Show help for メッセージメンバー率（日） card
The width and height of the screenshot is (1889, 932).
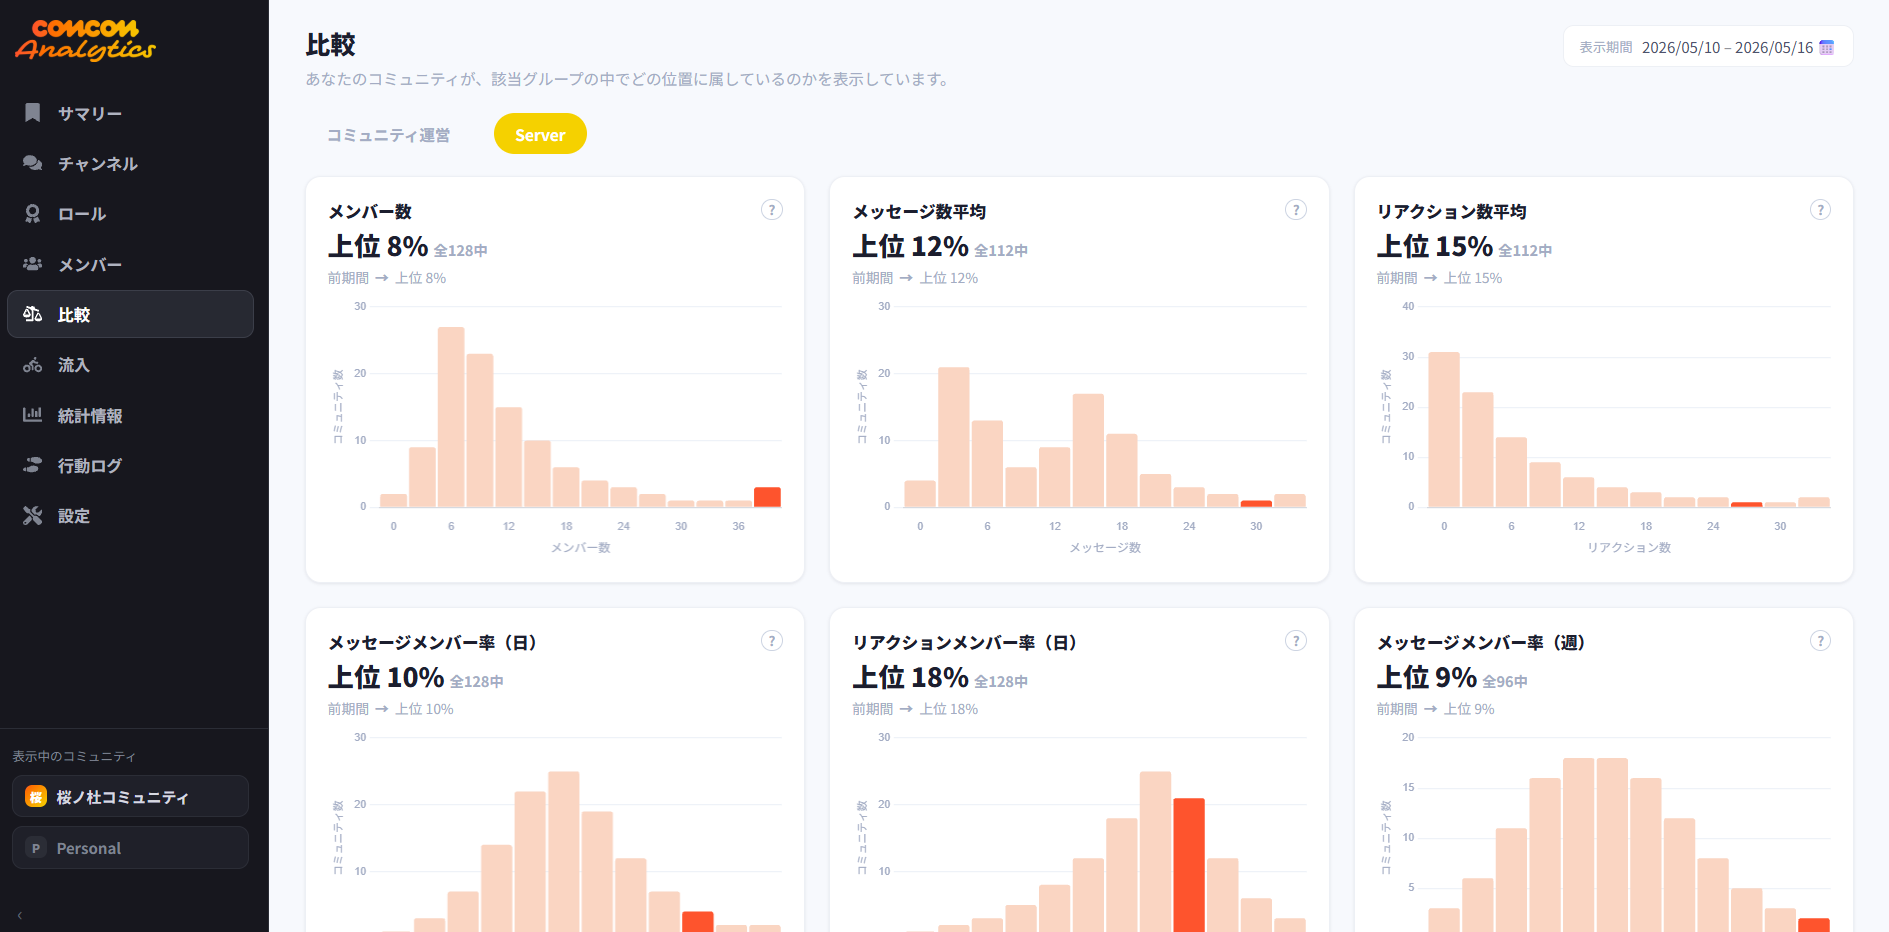(771, 641)
